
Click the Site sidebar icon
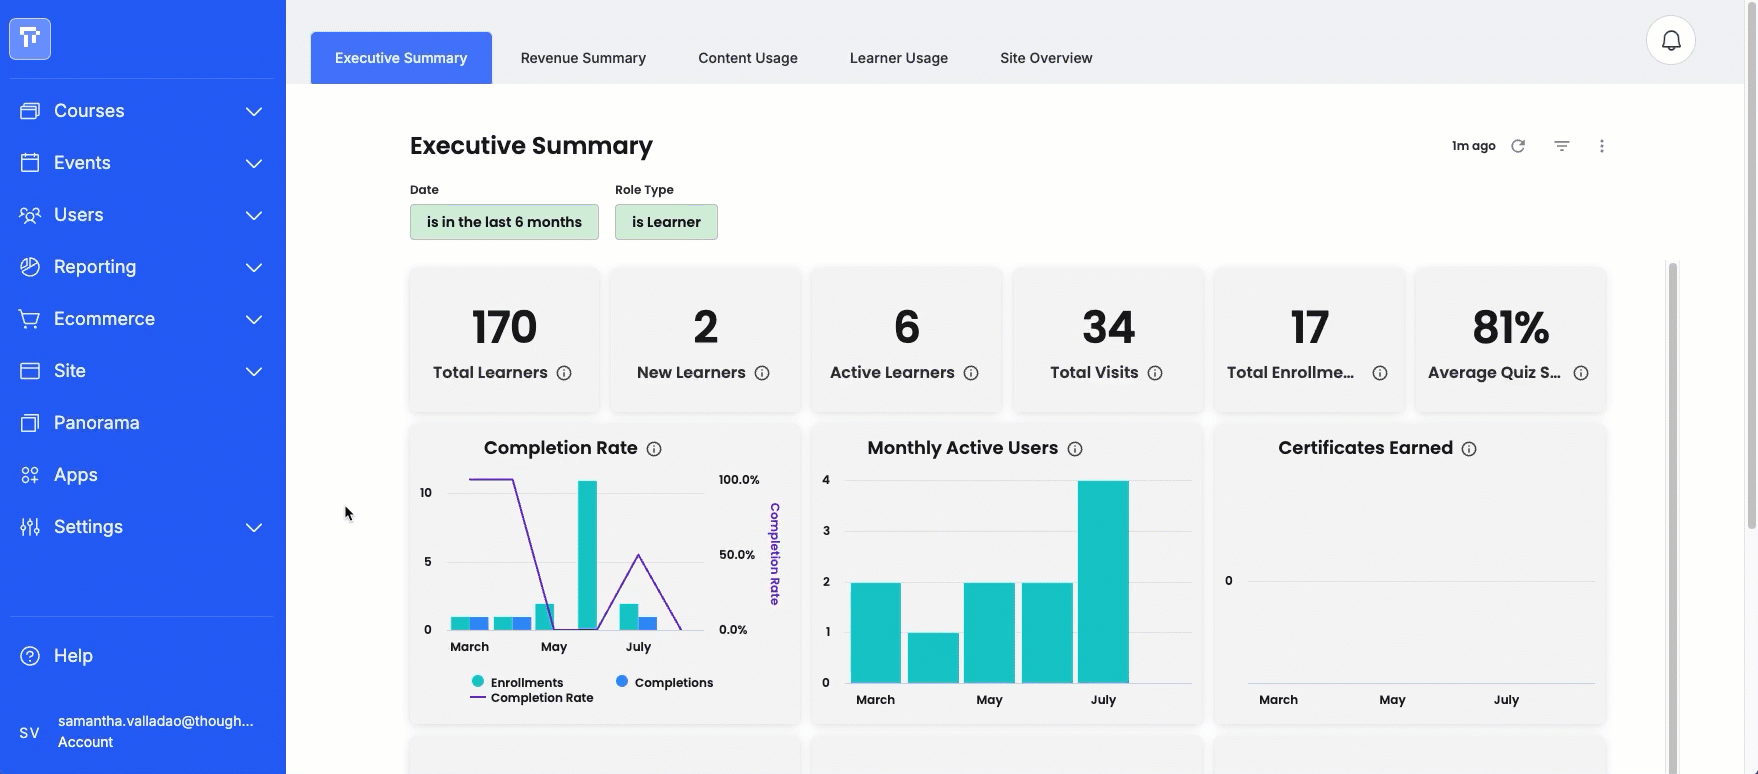click(x=30, y=371)
